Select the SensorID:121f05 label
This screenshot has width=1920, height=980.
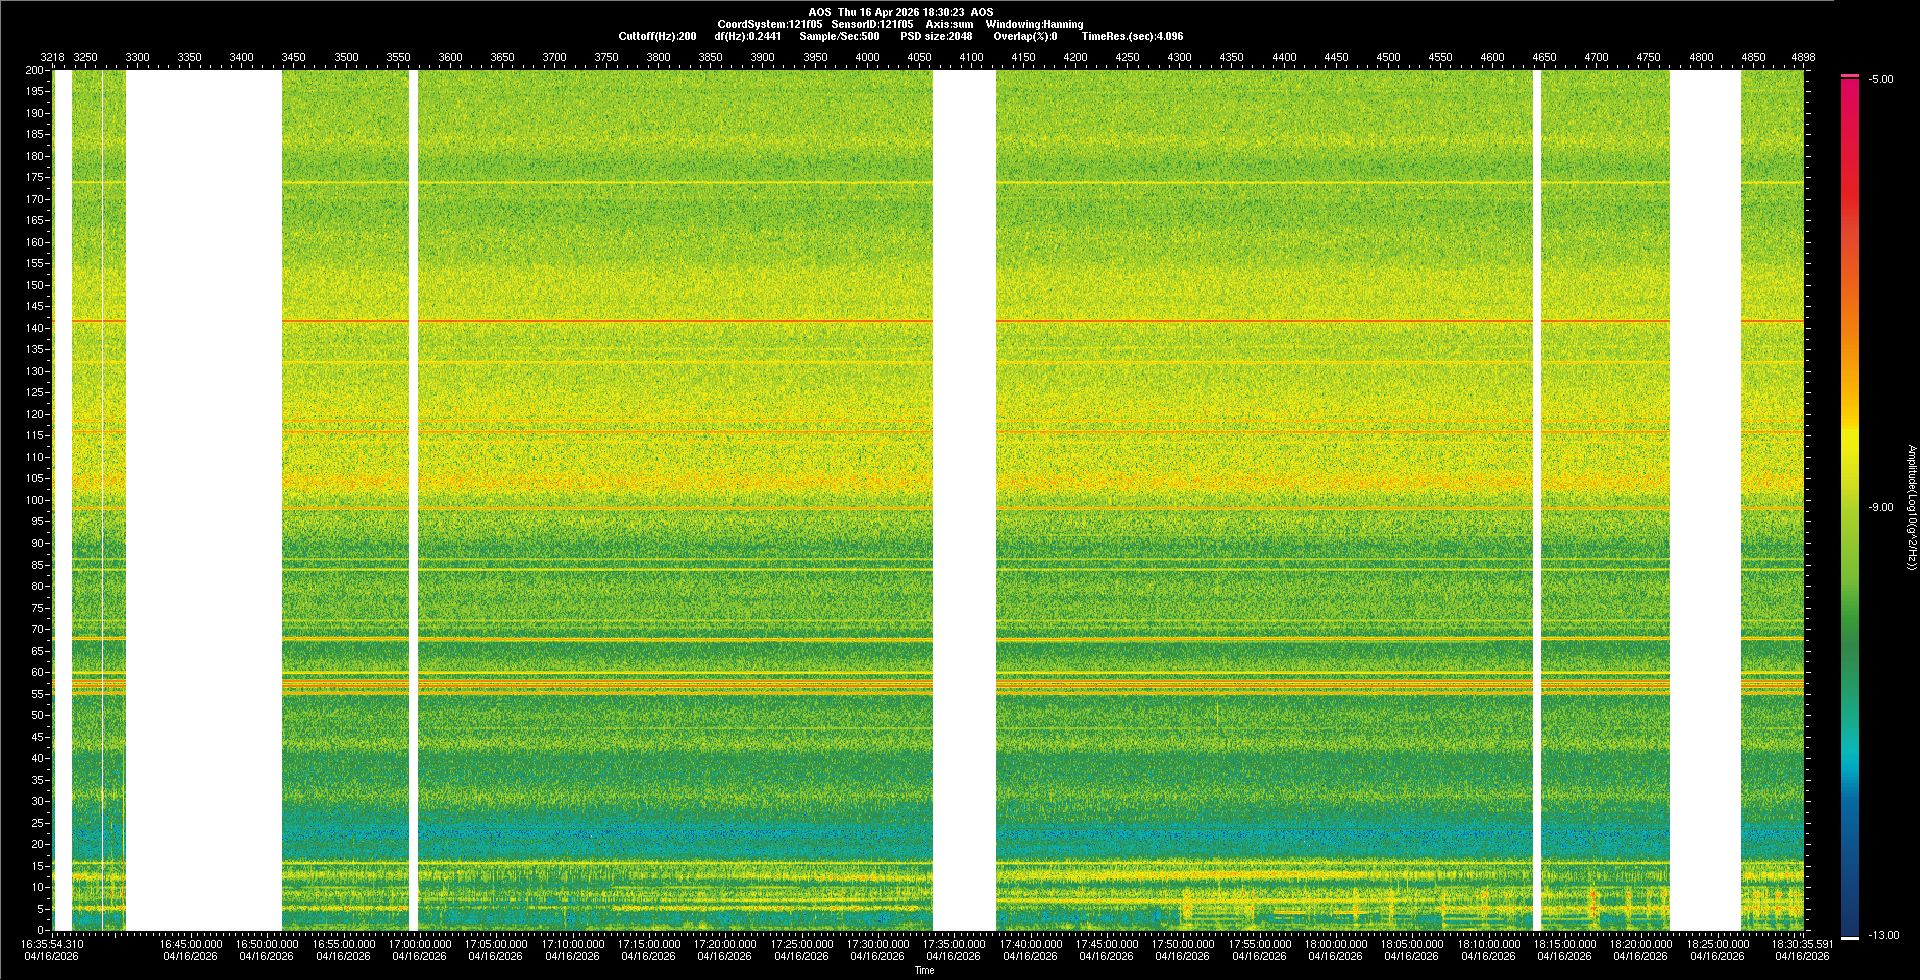(872, 24)
